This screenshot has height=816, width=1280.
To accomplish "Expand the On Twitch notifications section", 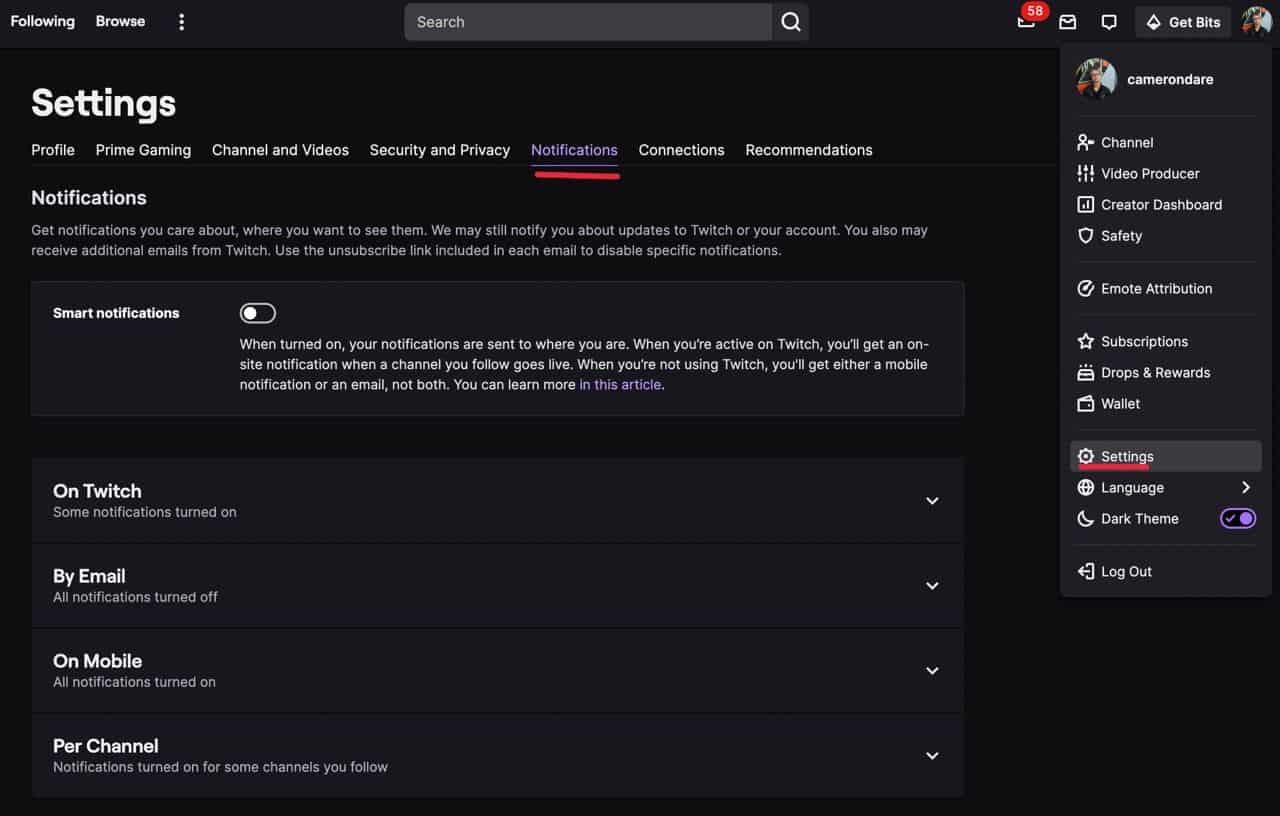I will point(931,500).
